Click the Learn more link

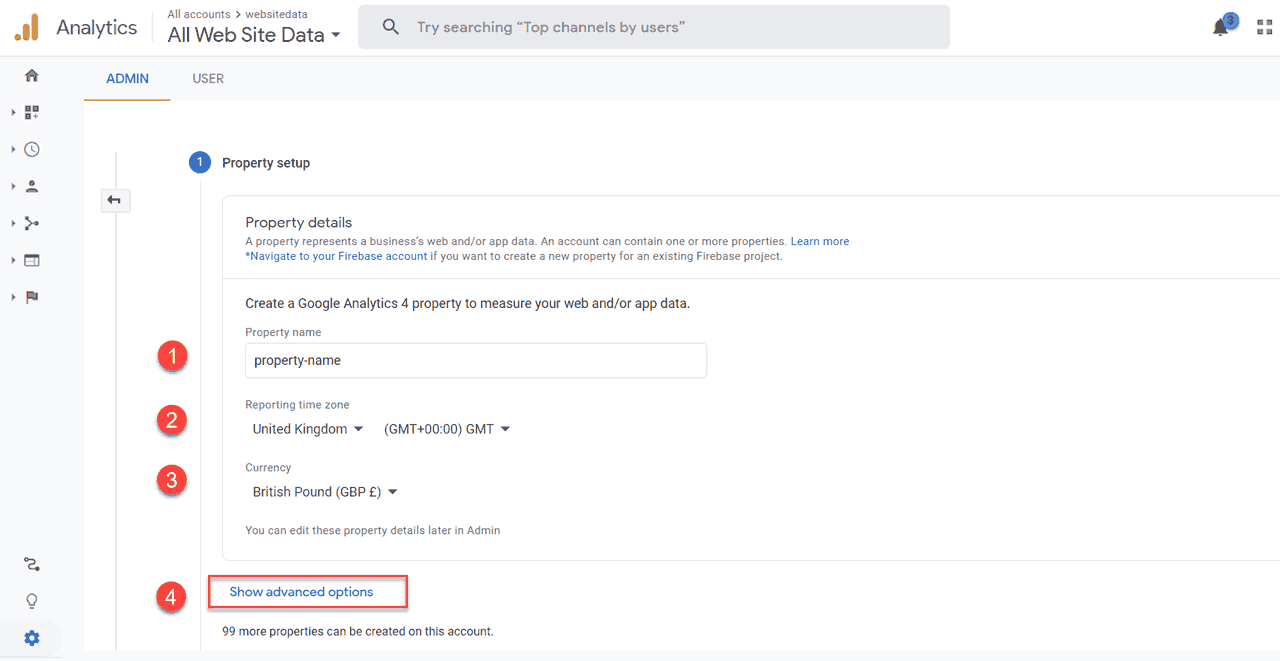(x=820, y=241)
